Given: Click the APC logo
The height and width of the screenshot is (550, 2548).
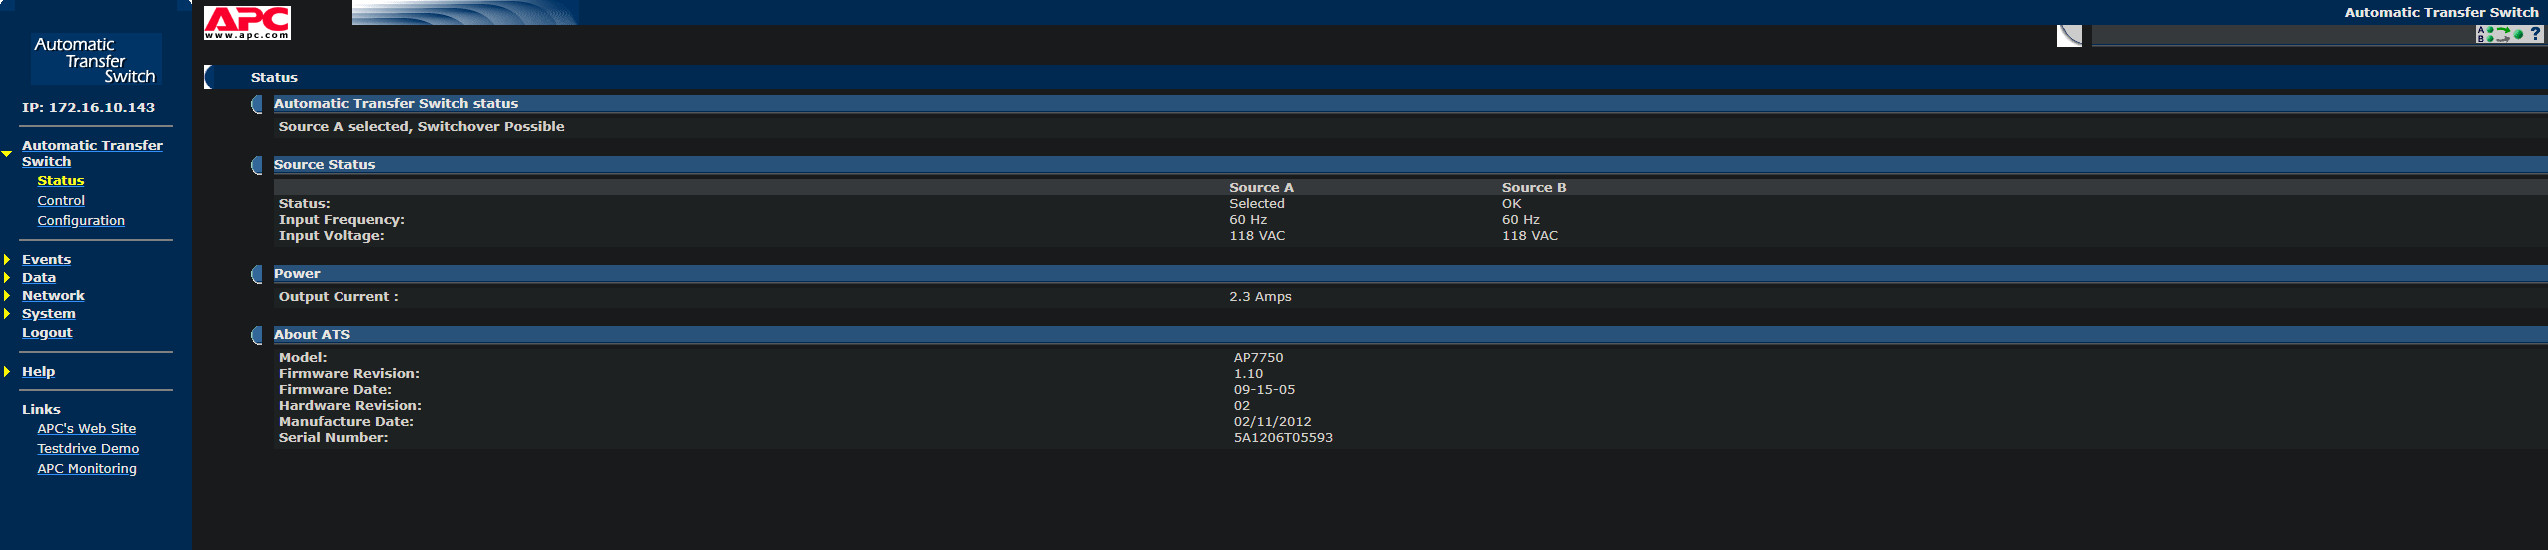Looking at the screenshot, I should coord(247,22).
